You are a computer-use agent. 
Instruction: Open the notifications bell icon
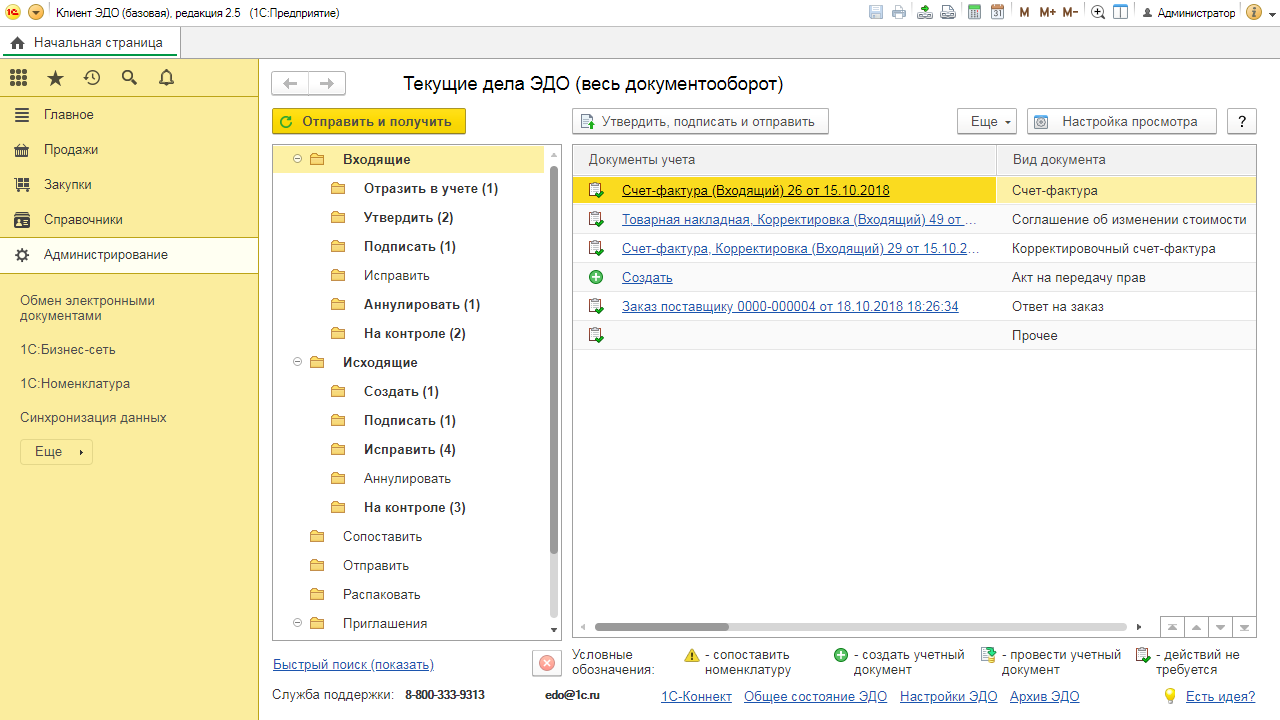pos(166,78)
